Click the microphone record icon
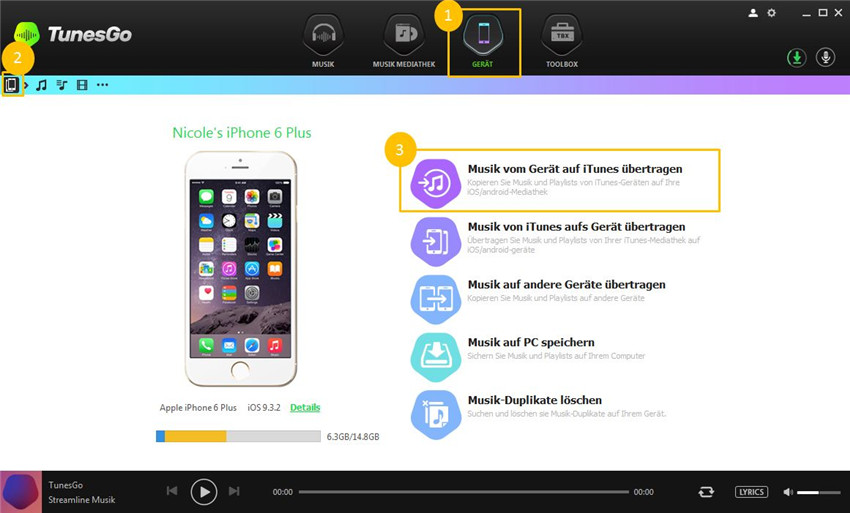 click(x=825, y=57)
